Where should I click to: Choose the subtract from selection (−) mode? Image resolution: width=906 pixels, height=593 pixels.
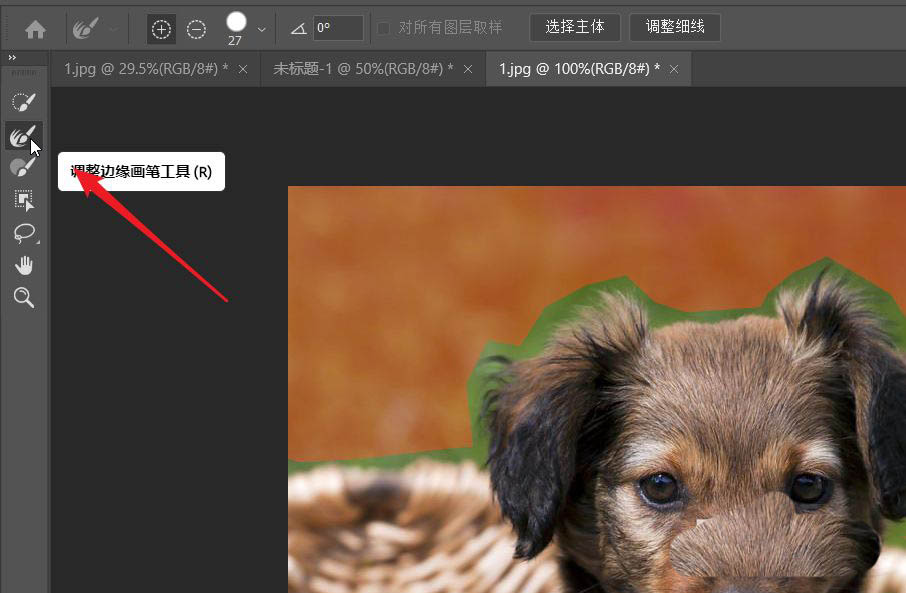[196, 29]
